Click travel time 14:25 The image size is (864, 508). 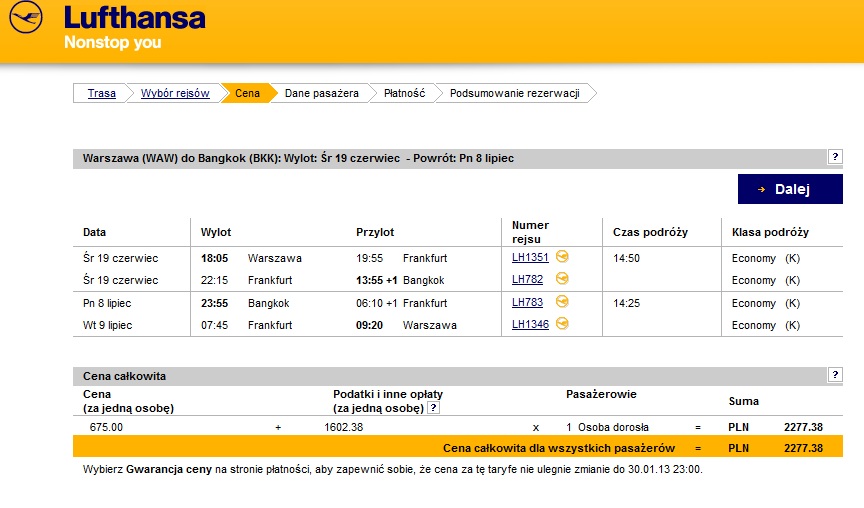[x=627, y=303]
